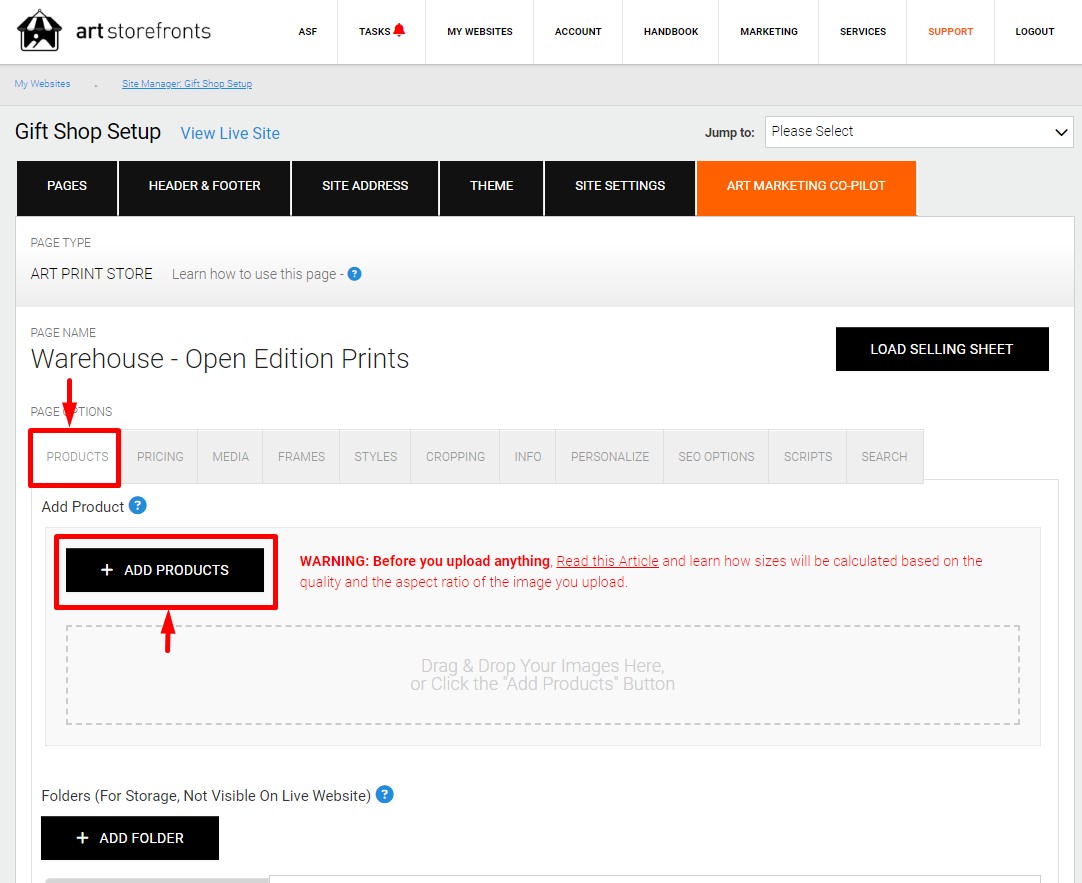Switch to the Pricing tab
The width and height of the screenshot is (1082, 883).
point(160,457)
